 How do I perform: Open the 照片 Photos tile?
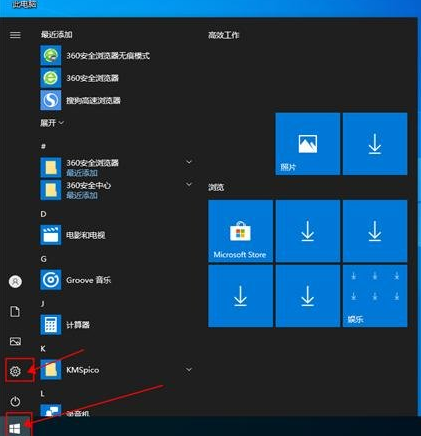pyautogui.click(x=308, y=144)
